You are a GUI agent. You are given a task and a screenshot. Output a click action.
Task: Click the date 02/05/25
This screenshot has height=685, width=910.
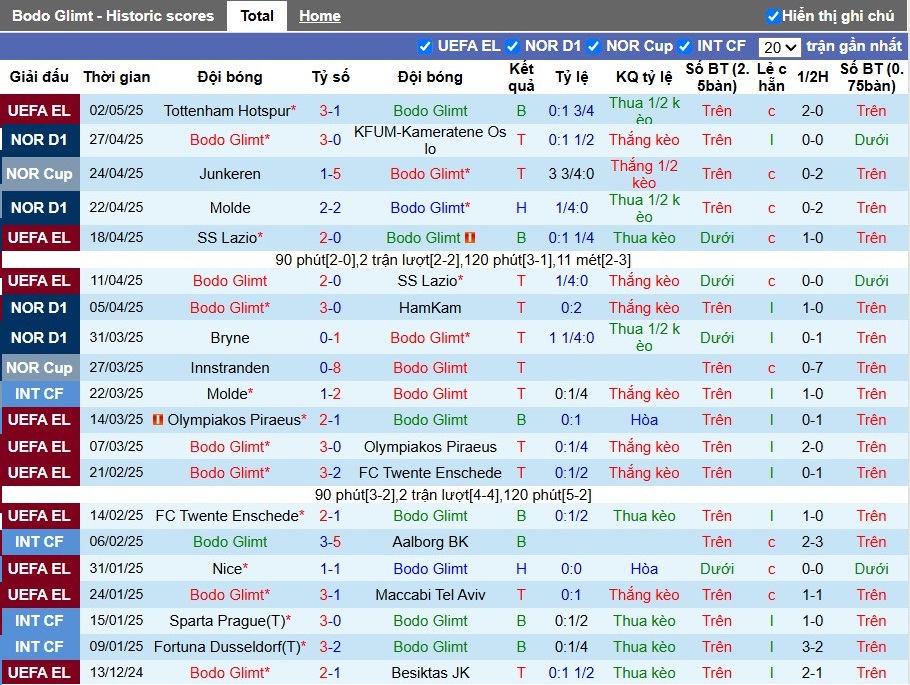tap(116, 110)
